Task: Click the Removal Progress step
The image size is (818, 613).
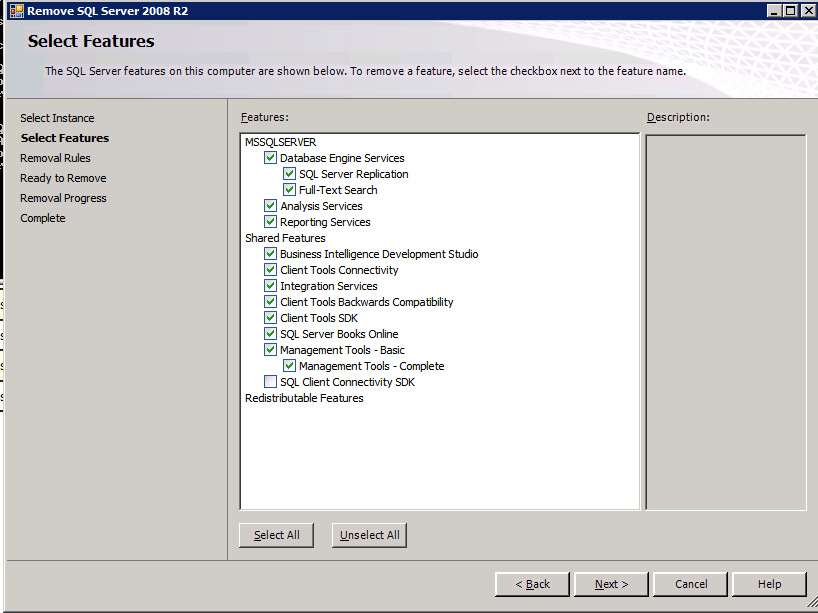Action: click(63, 198)
